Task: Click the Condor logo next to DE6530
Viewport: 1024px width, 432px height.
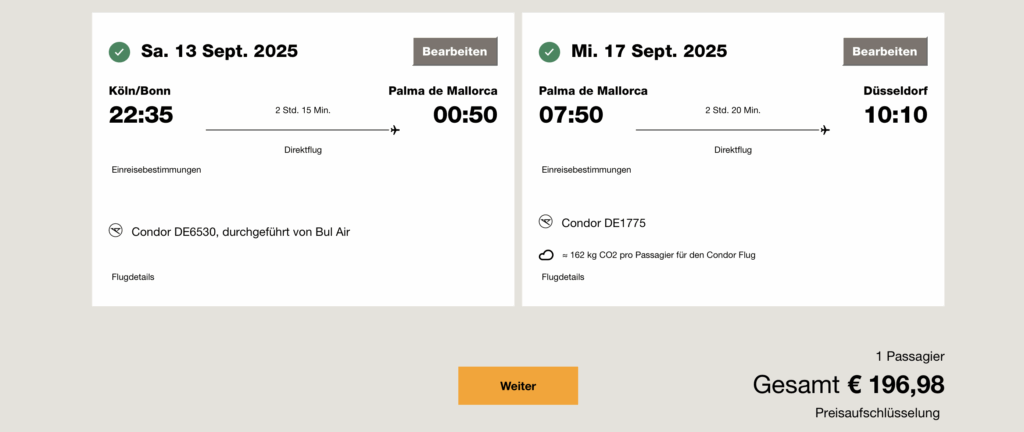Action: (x=116, y=231)
